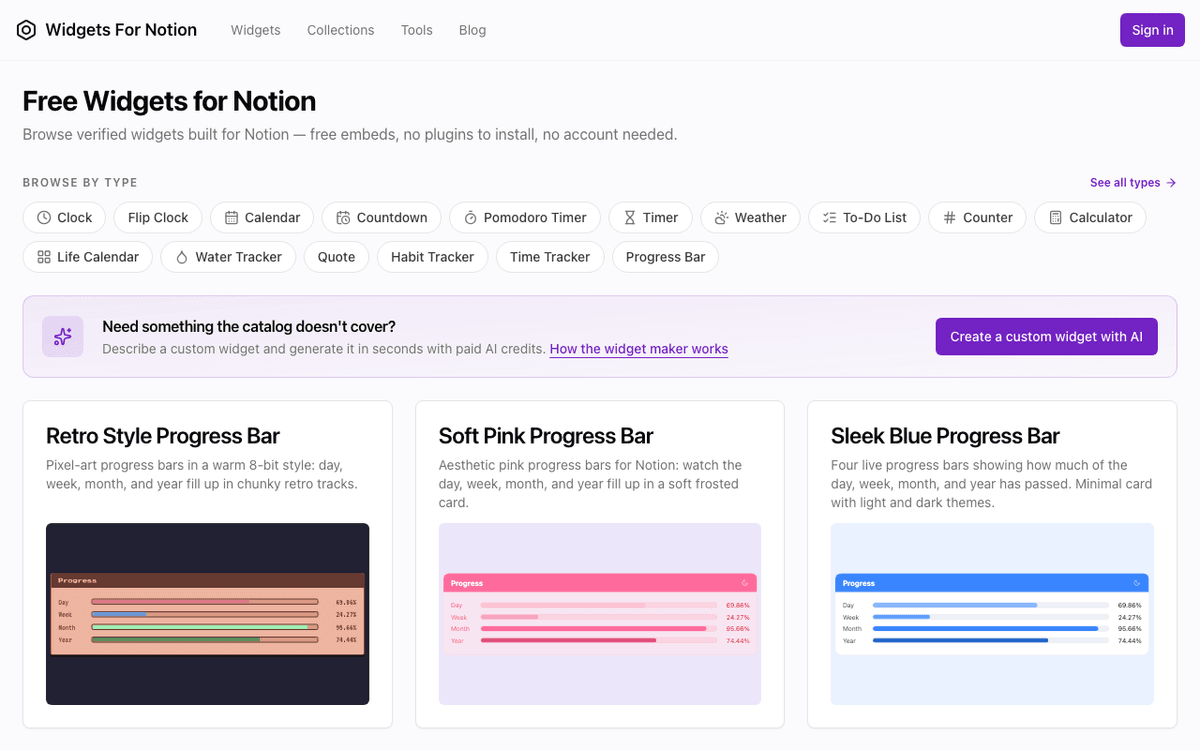Image resolution: width=1200 pixels, height=750 pixels.
Task: Click the Widgets For Notion hexagon logo
Action: point(27,30)
